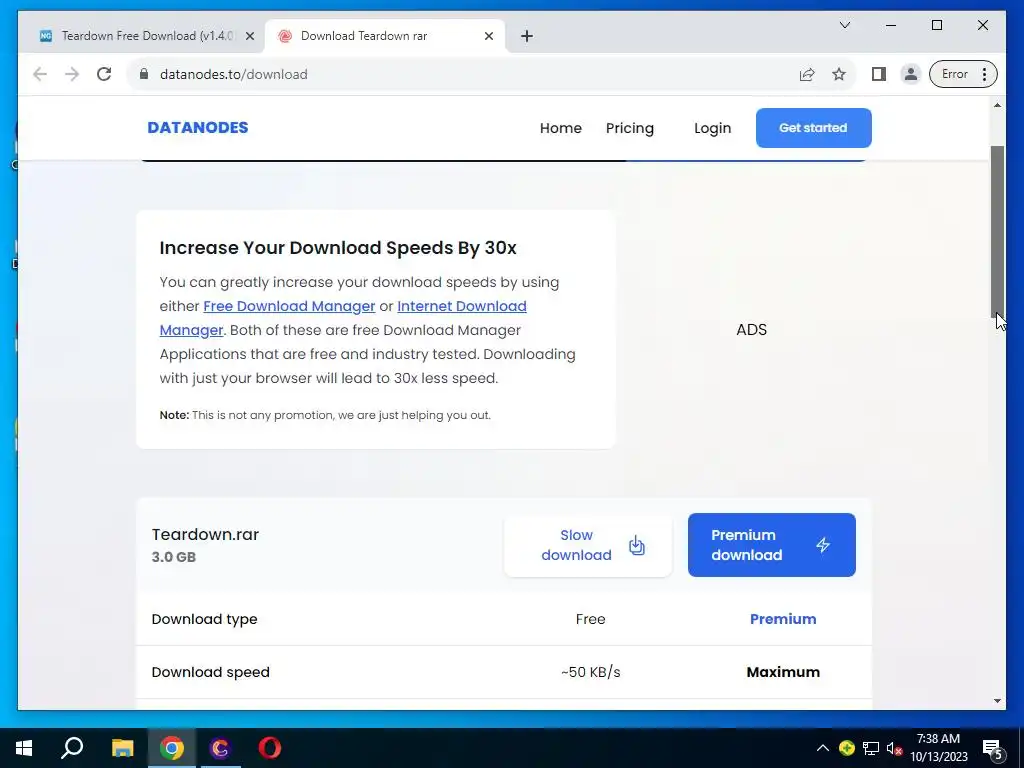Open taskbar clock and date
The height and width of the screenshot is (768, 1024).
[938, 748]
